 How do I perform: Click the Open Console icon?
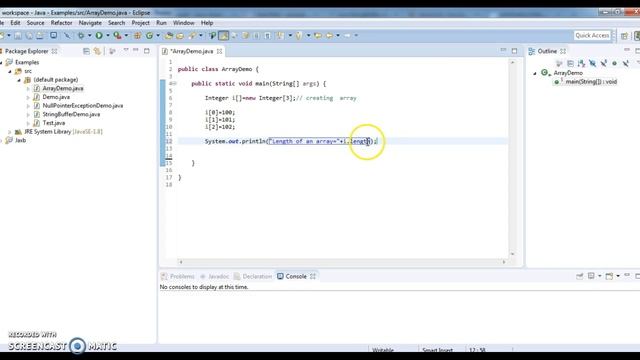[609, 276]
